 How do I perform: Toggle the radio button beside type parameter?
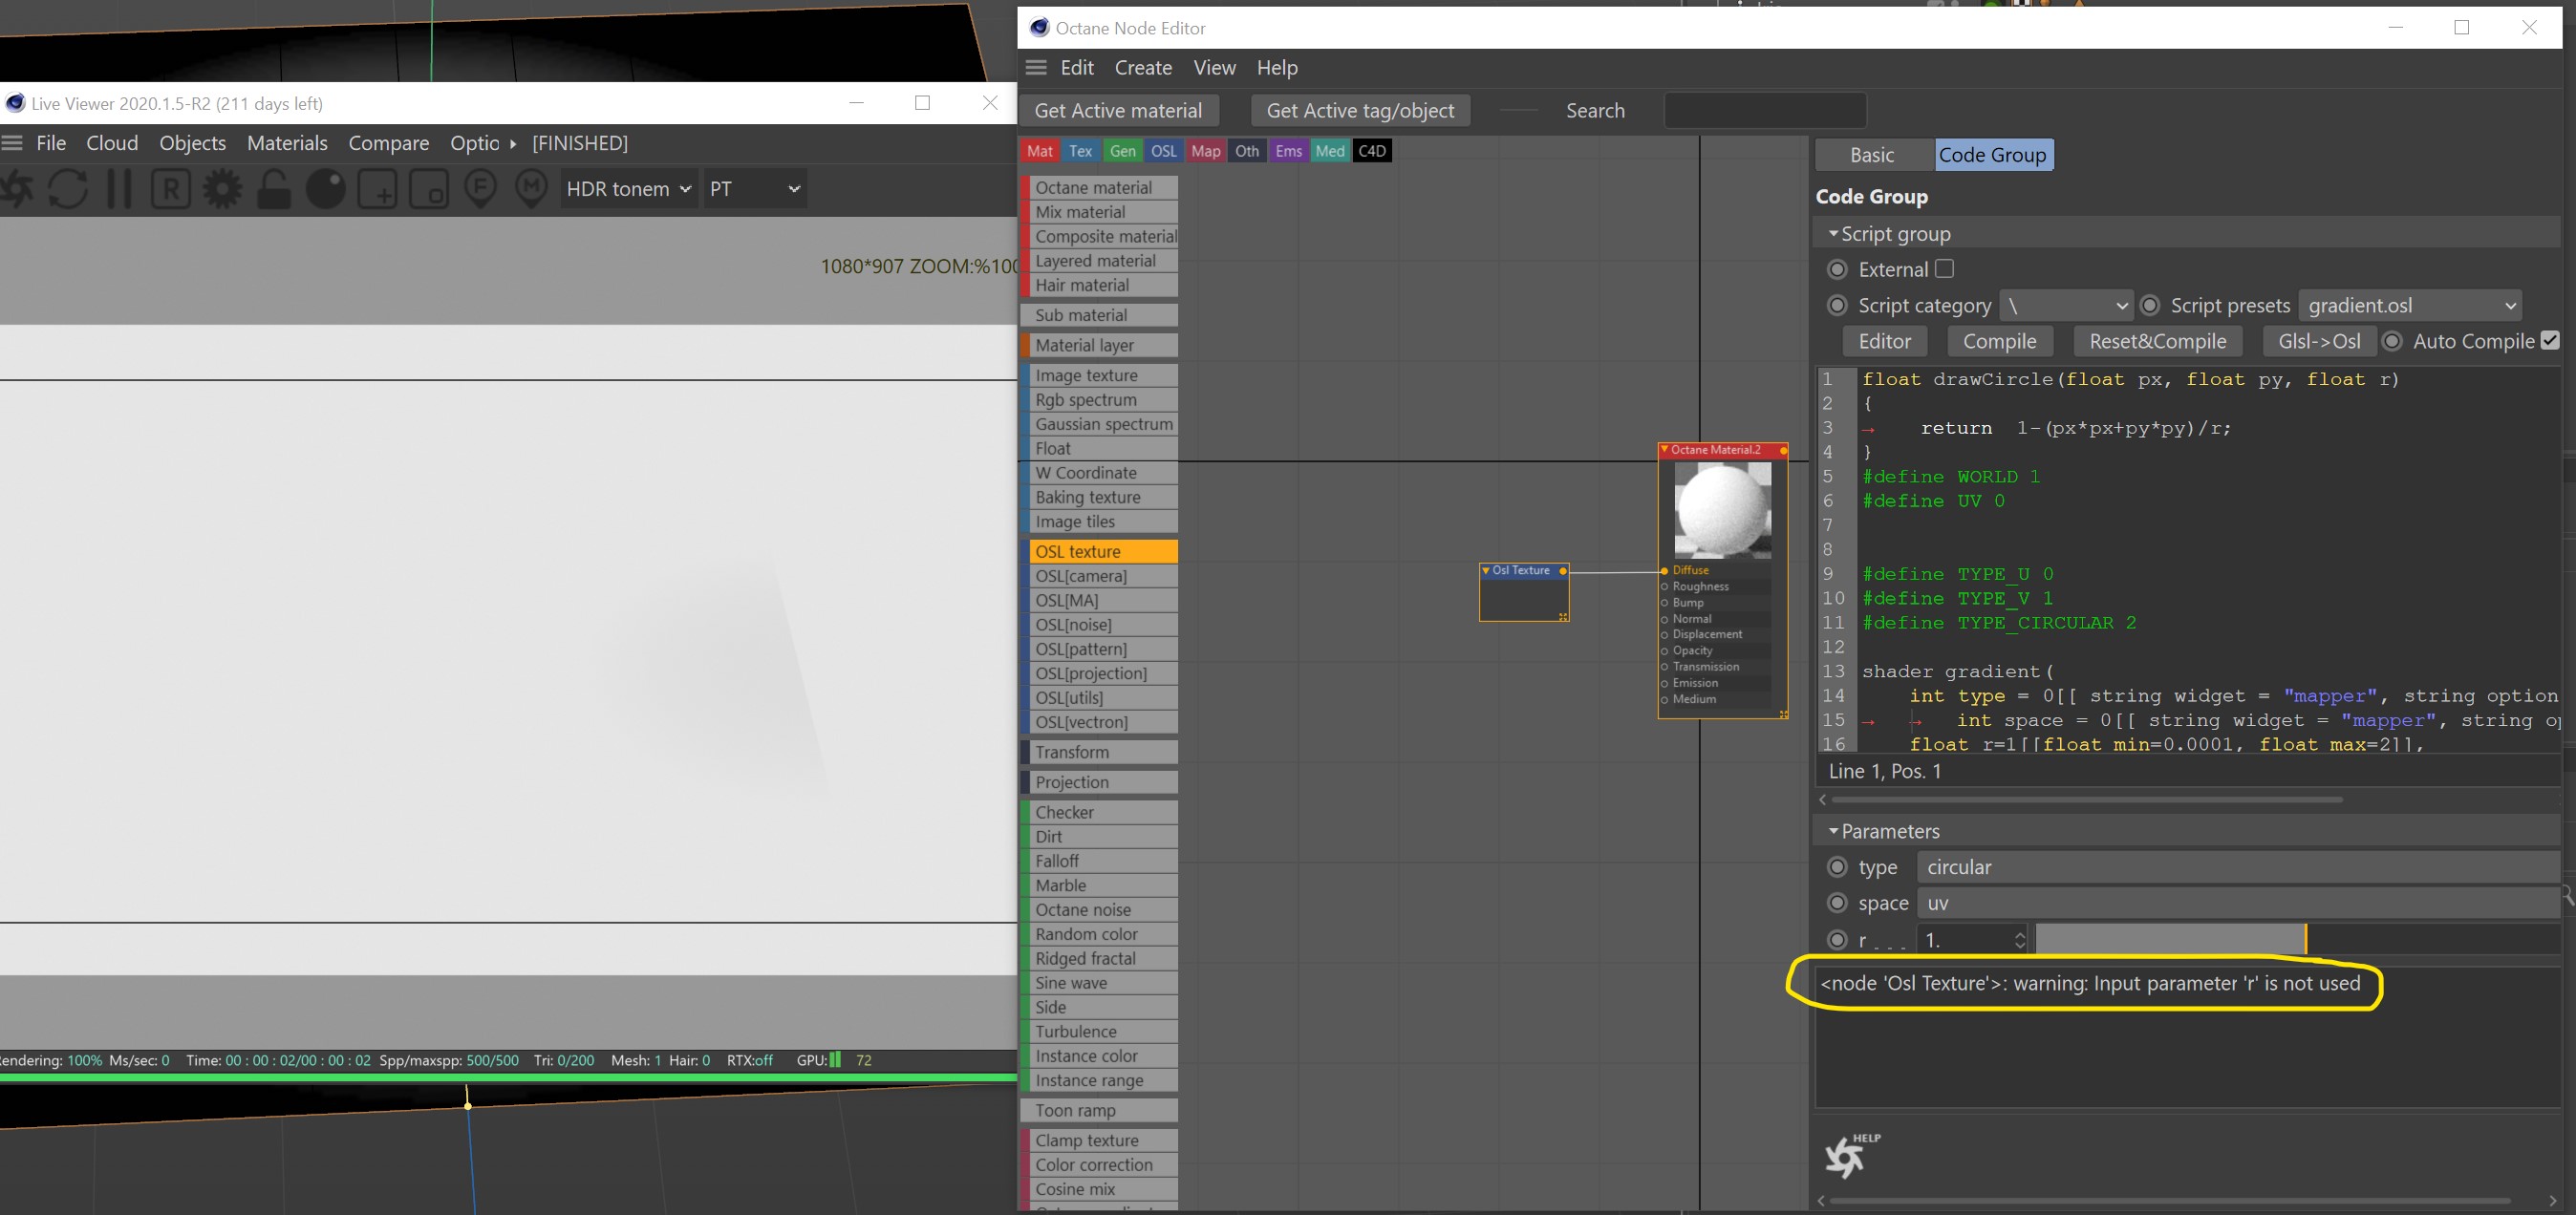pyautogui.click(x=1837, y=867)
